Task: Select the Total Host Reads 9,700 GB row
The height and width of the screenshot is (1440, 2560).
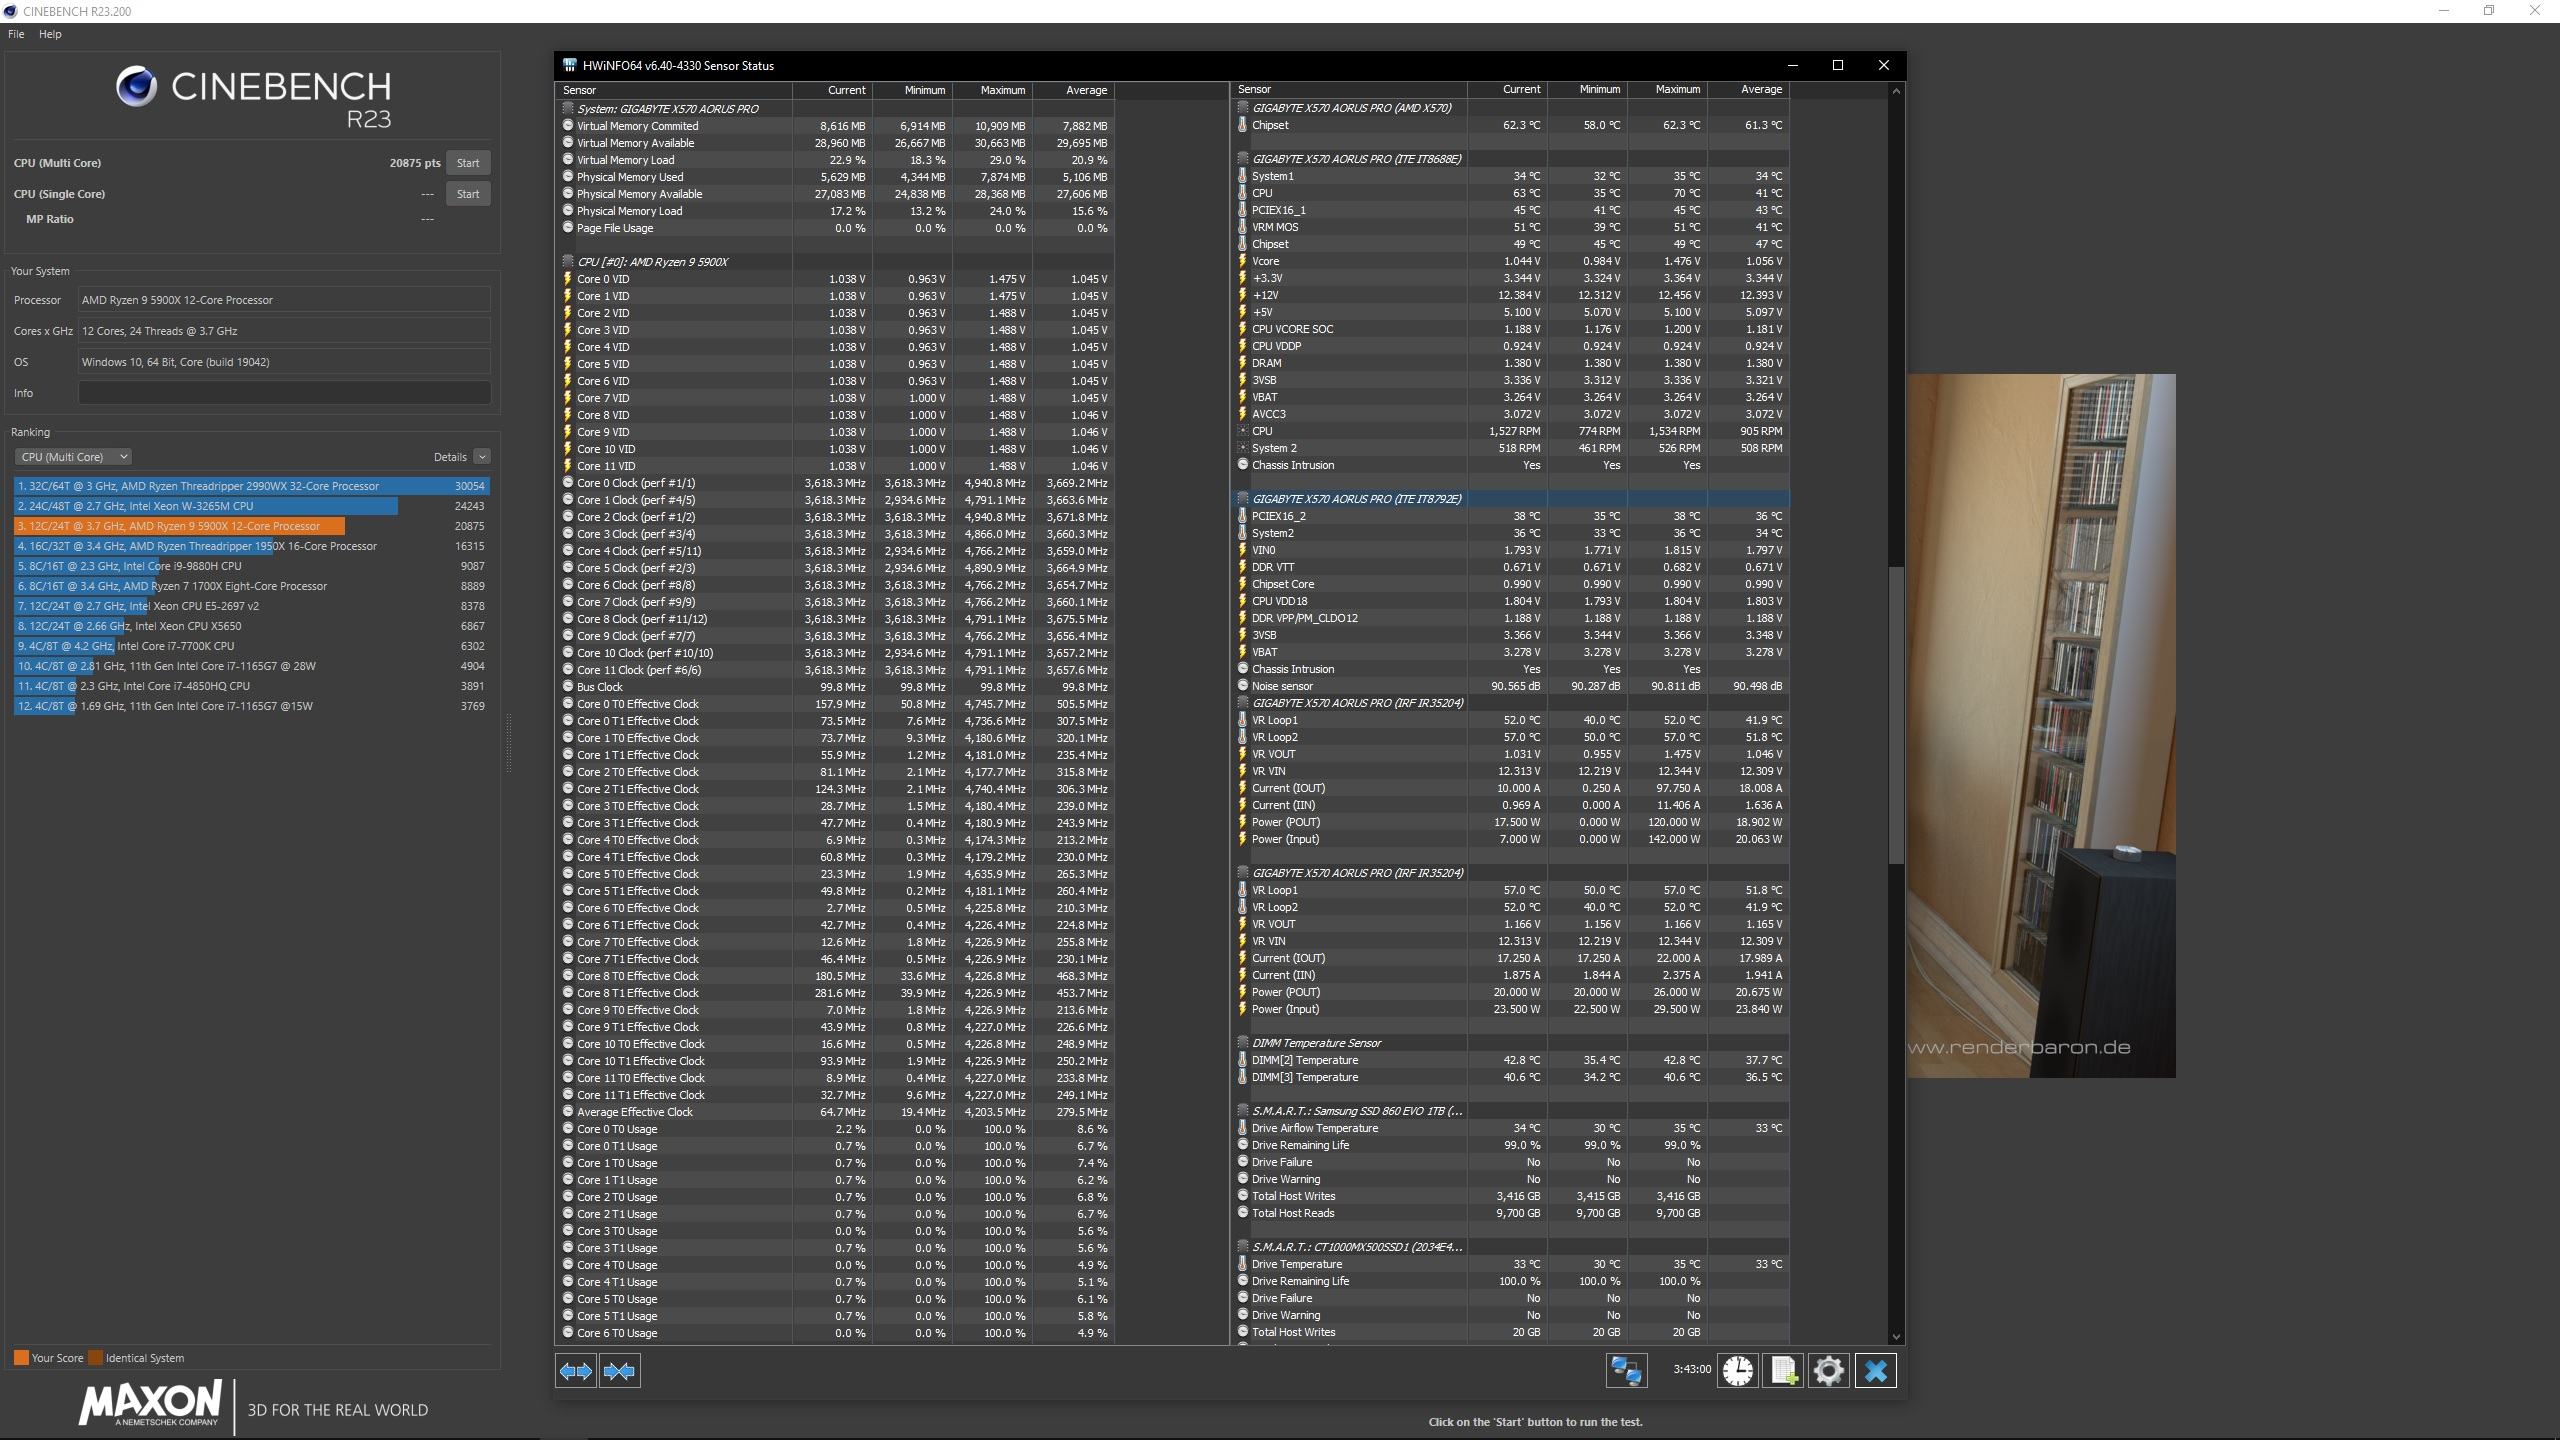Action: (1510, 1213)
